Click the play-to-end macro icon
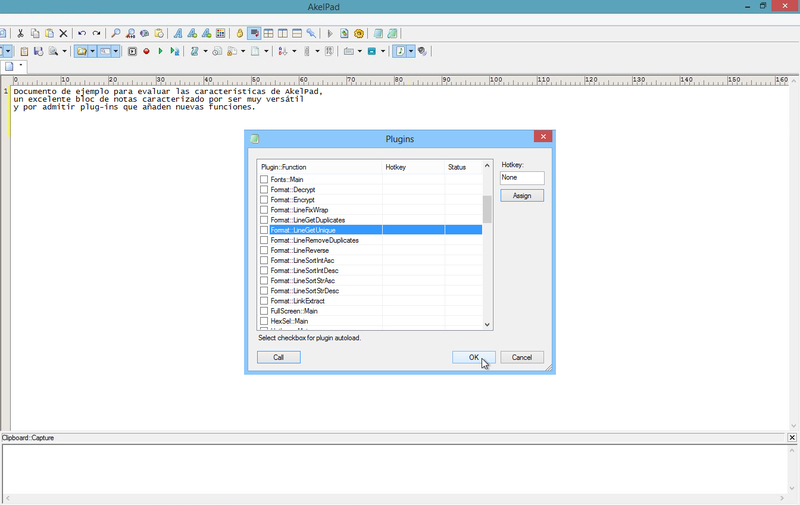This screenshot has width=800, height=505. pyautogui.click(x=175, y=52)
